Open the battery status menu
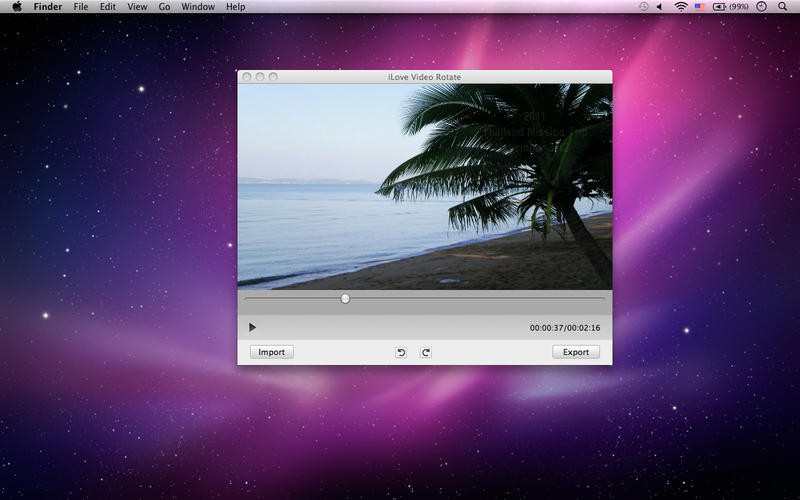Screen dimensions: 800x500 (730, 7)
